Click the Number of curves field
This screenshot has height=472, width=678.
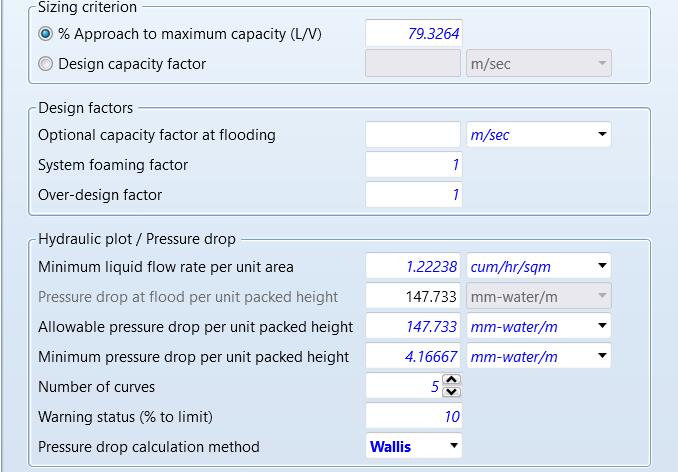403,387
